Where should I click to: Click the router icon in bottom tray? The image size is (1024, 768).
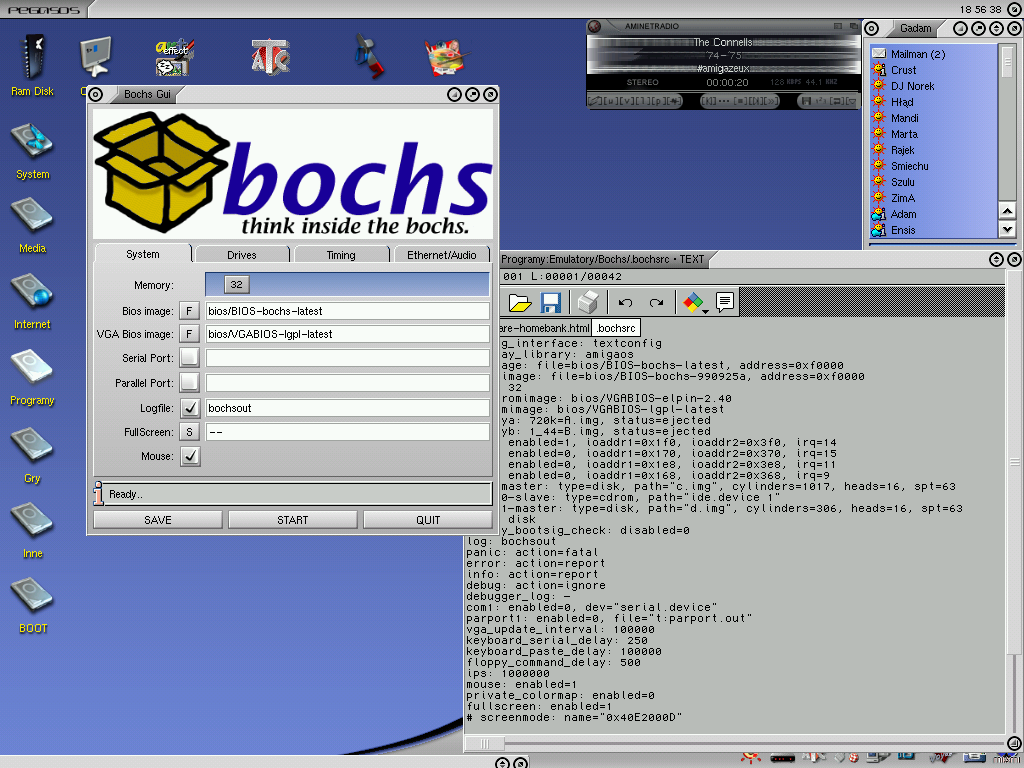[x=782, y=759]
